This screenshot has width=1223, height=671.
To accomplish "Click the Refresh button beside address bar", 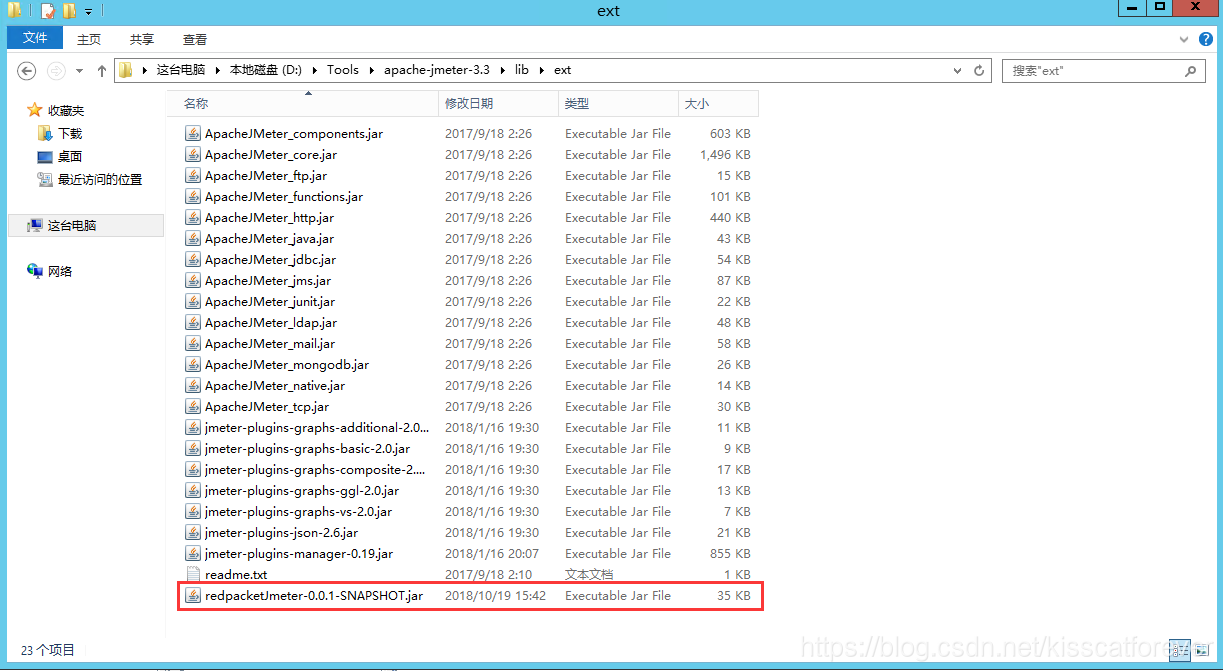I will tap(979, 70).
